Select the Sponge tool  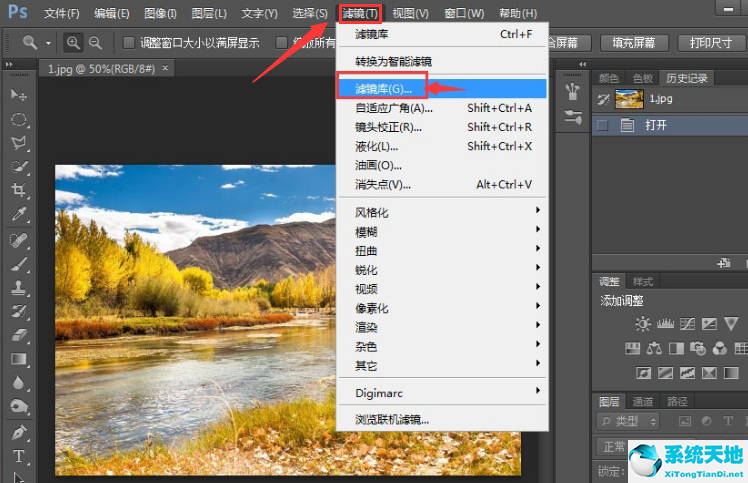coord(19,407)
